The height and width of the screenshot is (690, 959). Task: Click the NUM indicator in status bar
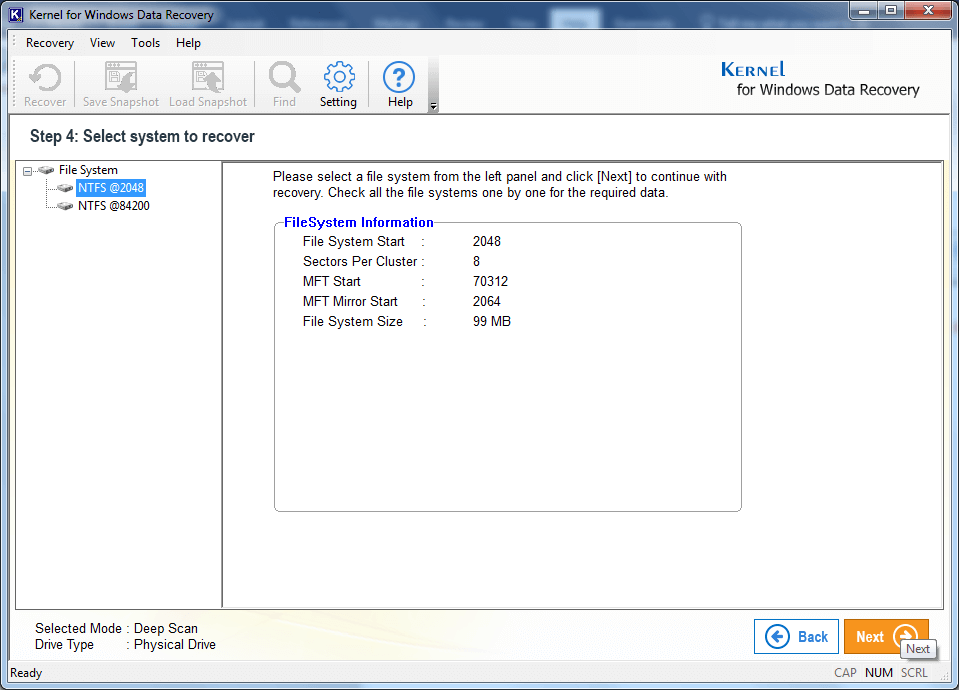(879, 673)
